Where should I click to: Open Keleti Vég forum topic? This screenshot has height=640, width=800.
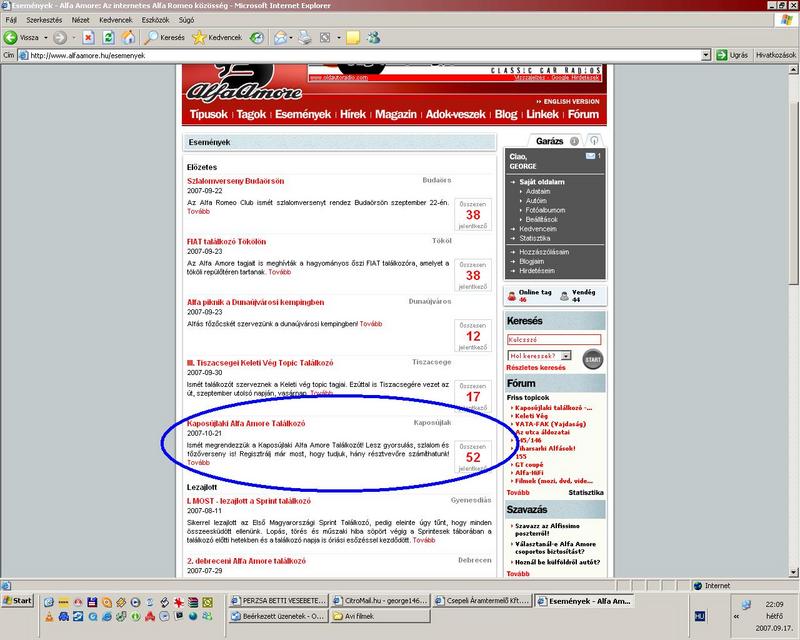coord(531,416)
